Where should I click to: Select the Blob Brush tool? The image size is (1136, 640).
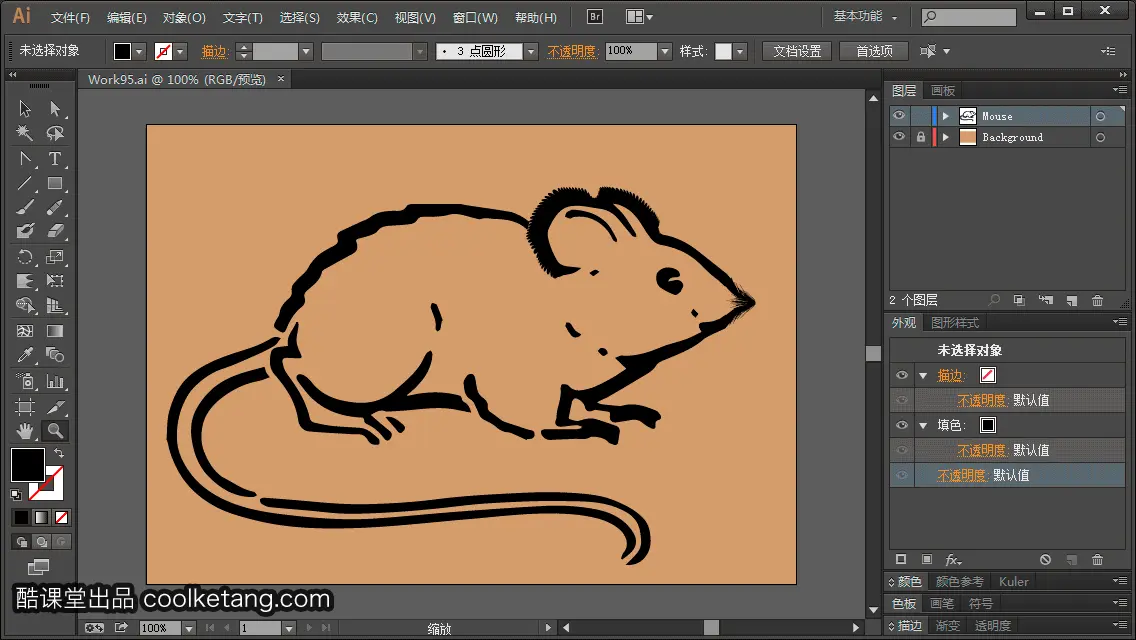tap(25, 231)
